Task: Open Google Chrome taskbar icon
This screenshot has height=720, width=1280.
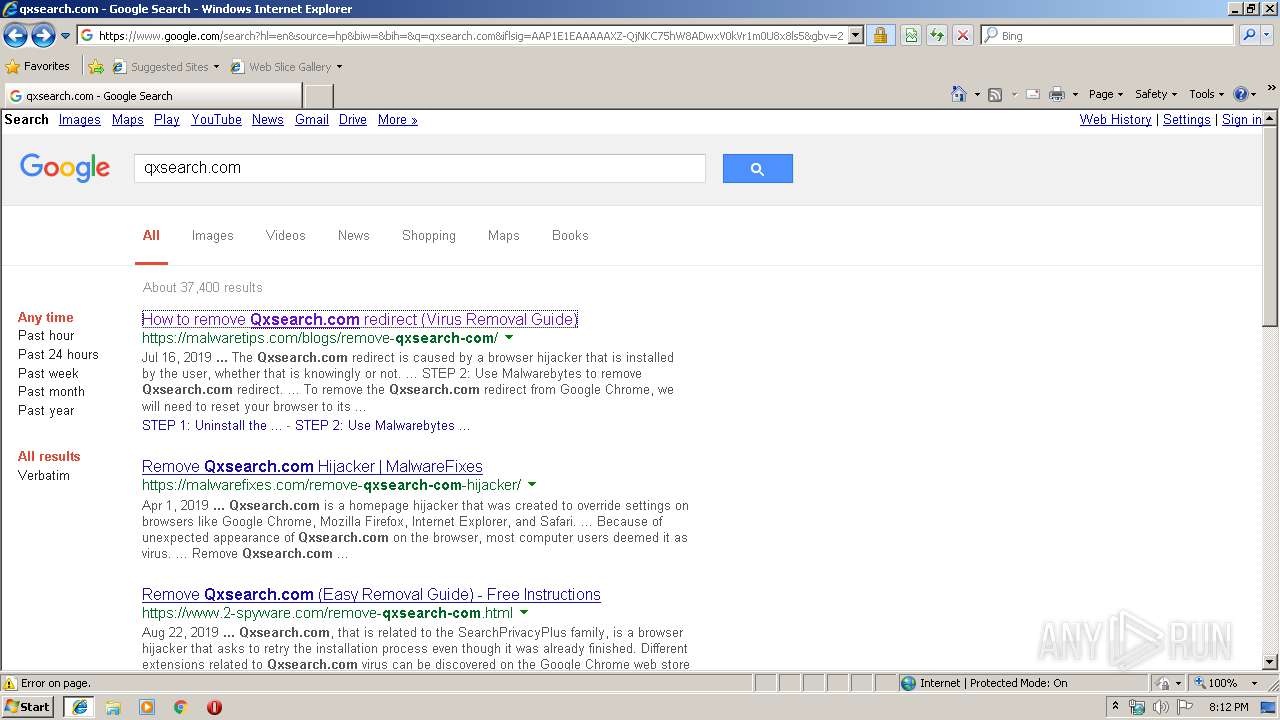Action: pyautogui.click(x=181, y=707)
